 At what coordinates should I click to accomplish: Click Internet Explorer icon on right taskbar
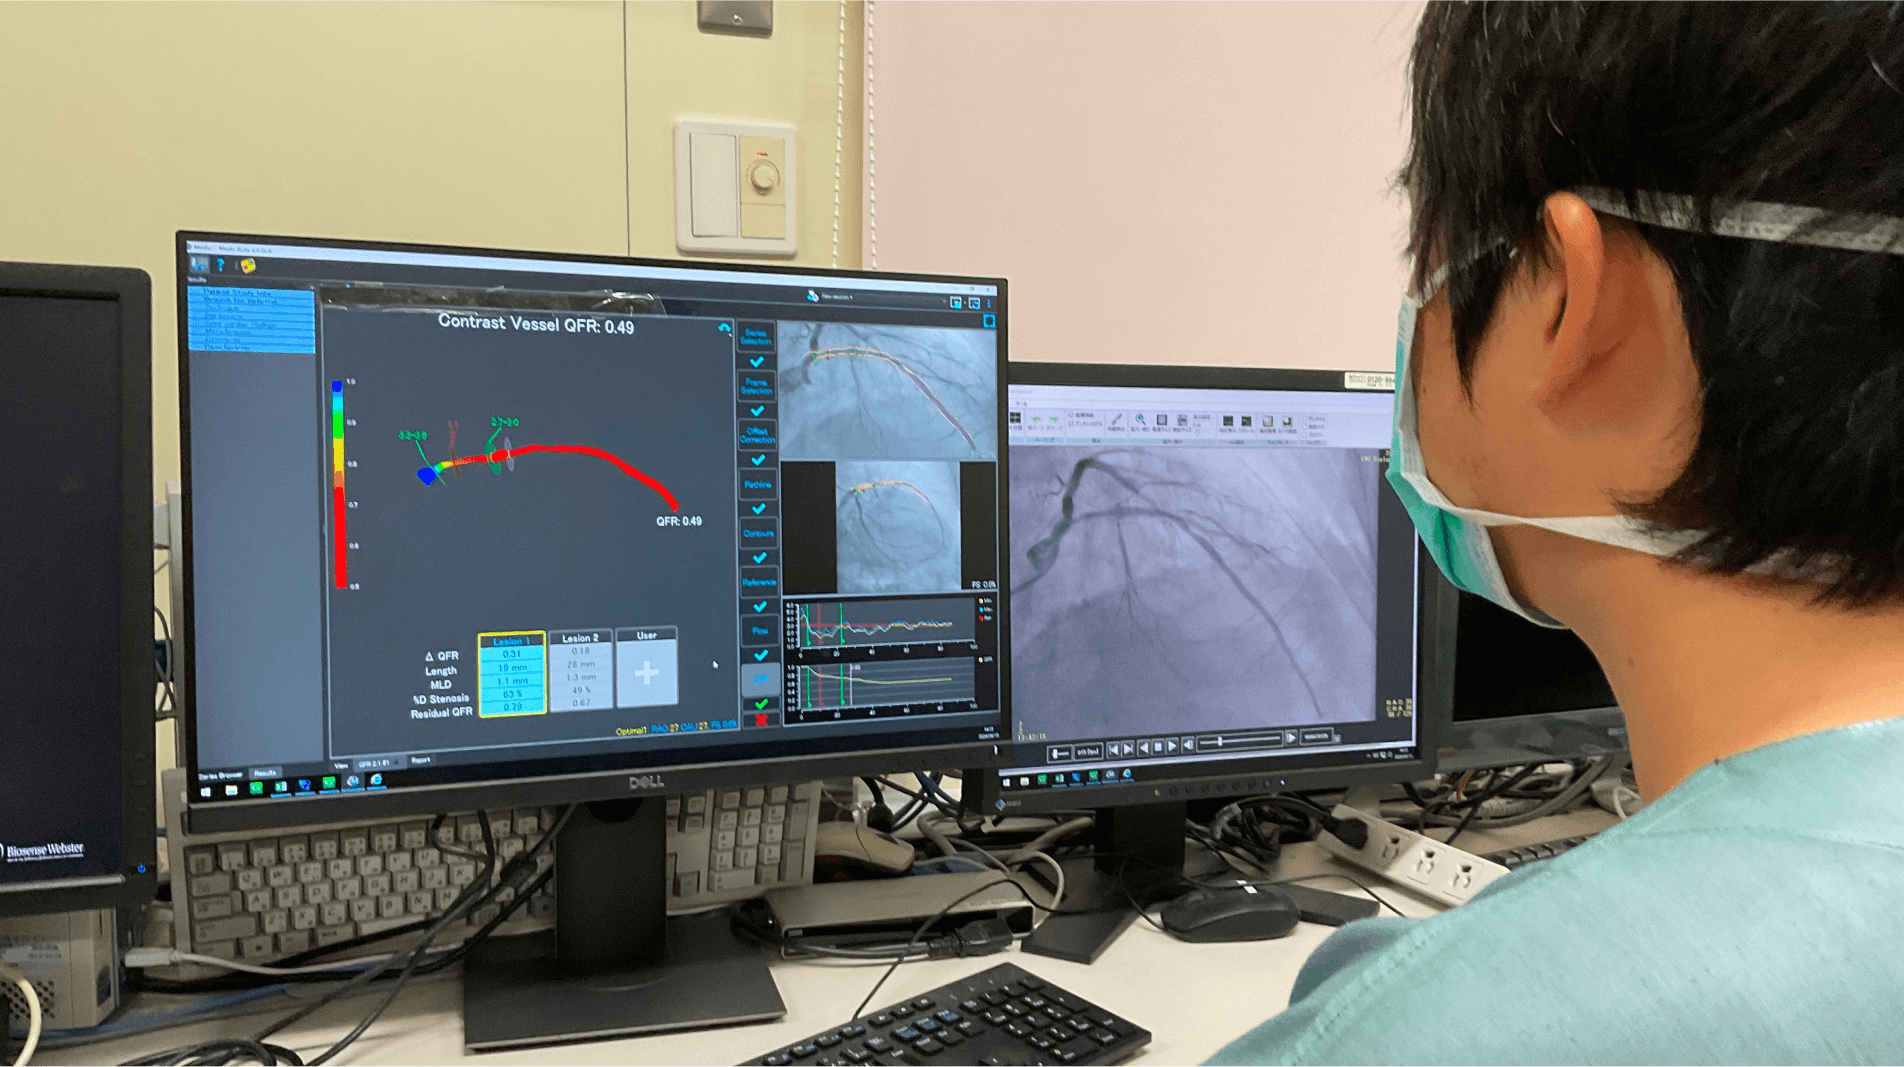coord(1127,773)
